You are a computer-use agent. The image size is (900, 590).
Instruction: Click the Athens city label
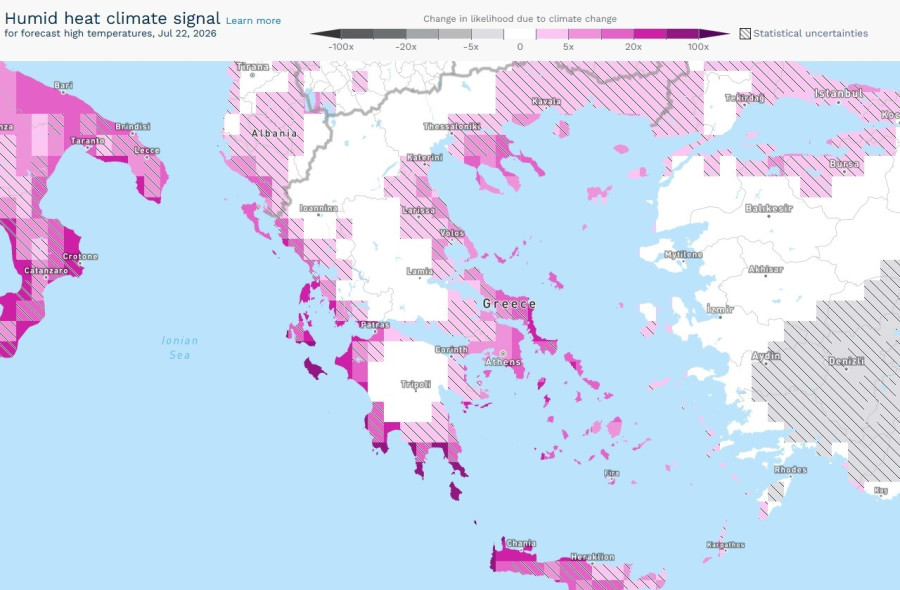(503, 362)
